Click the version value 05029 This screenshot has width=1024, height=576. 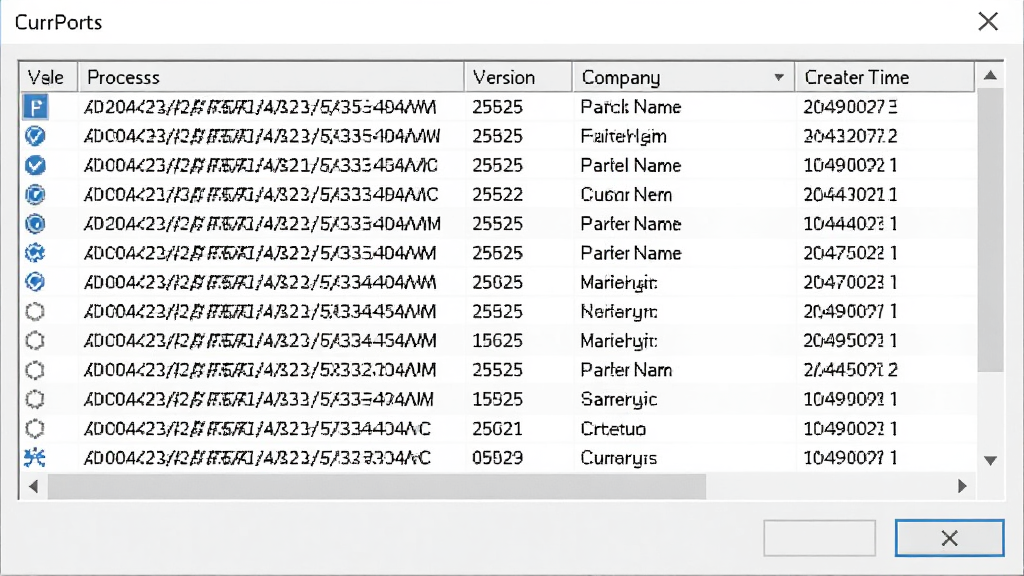click(x=498, y=458)
